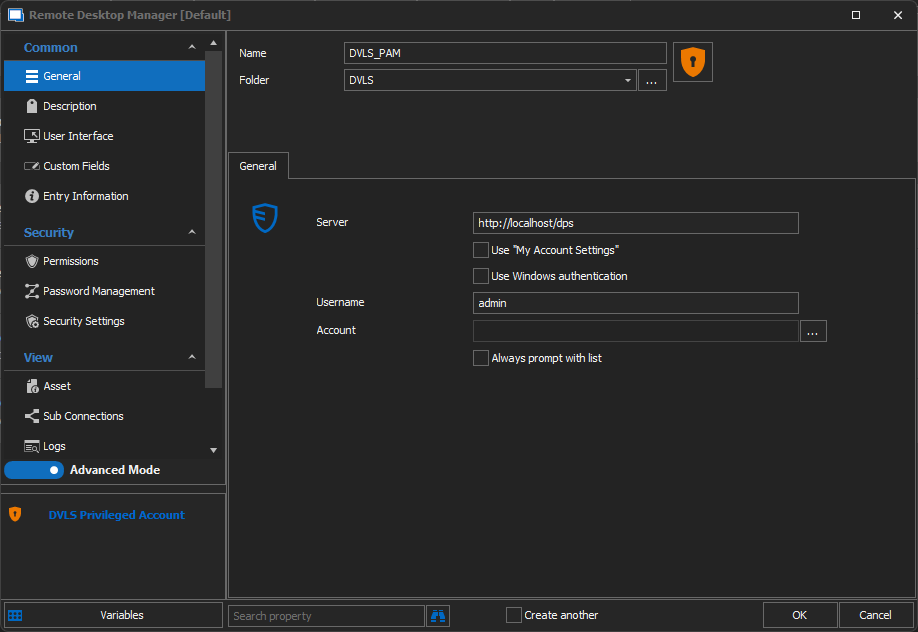
Task: Select the General tab
Action: tap(258, 166)
